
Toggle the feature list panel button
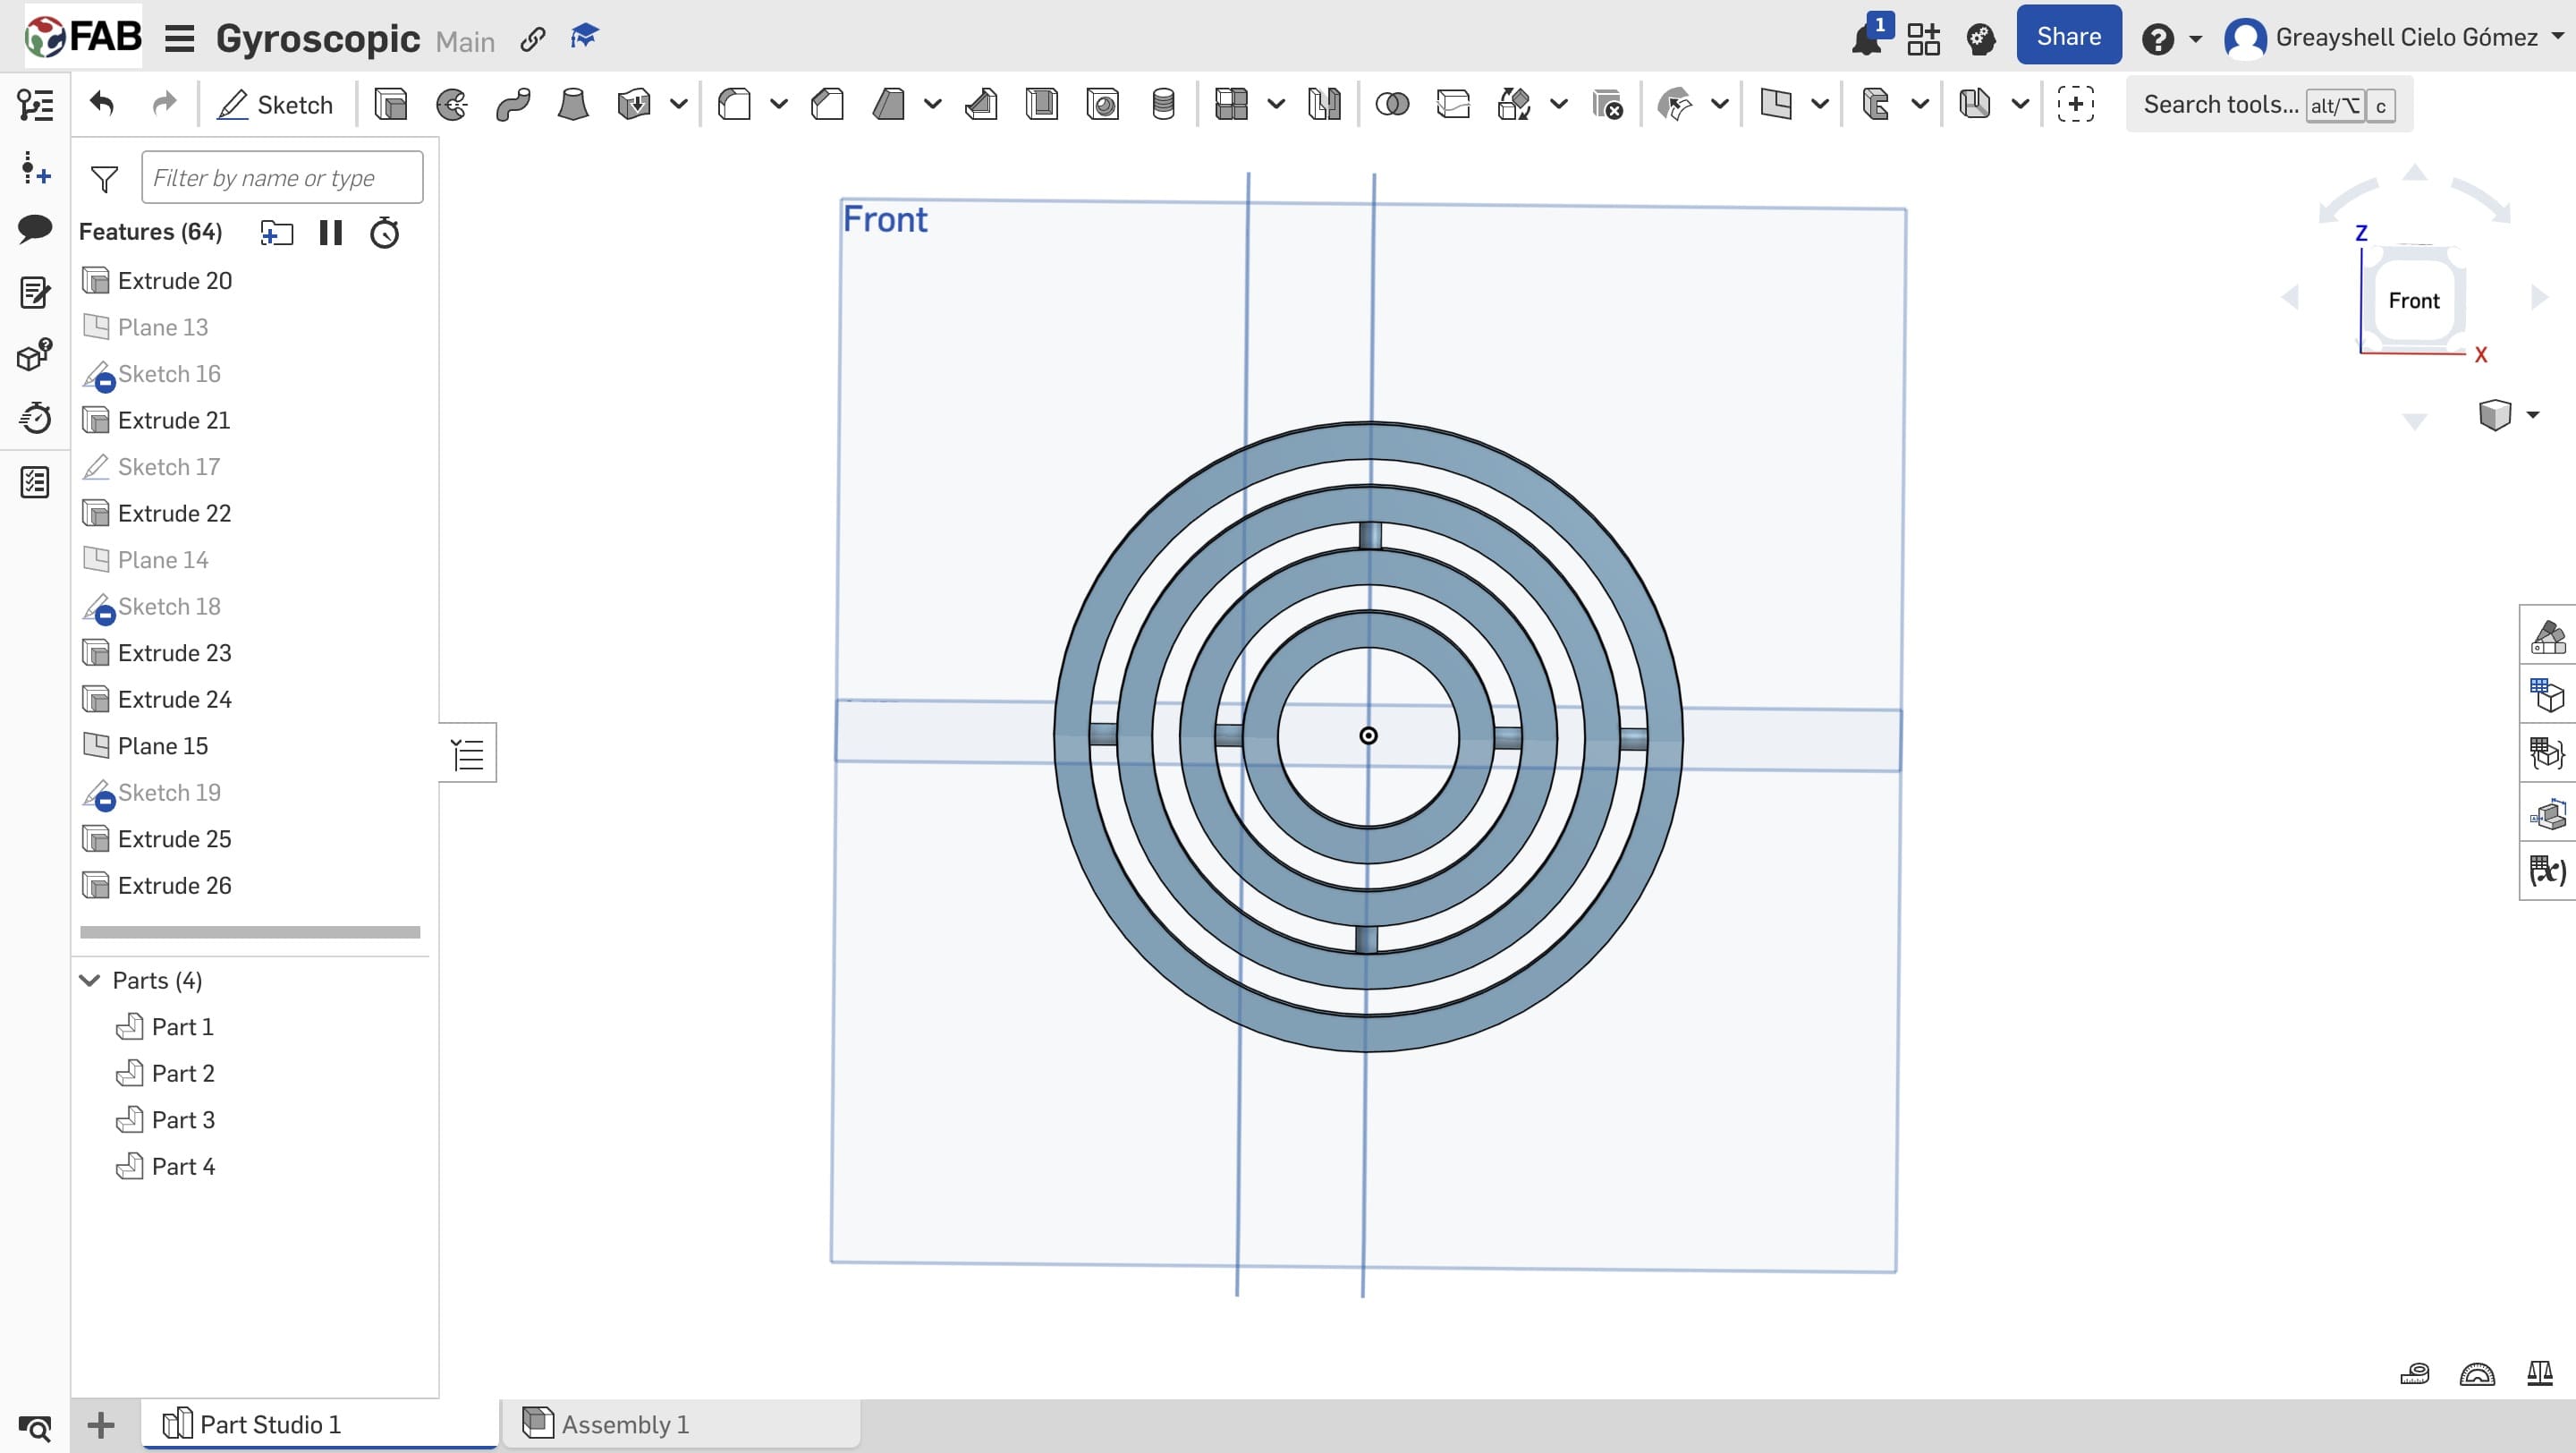point(468,753)
